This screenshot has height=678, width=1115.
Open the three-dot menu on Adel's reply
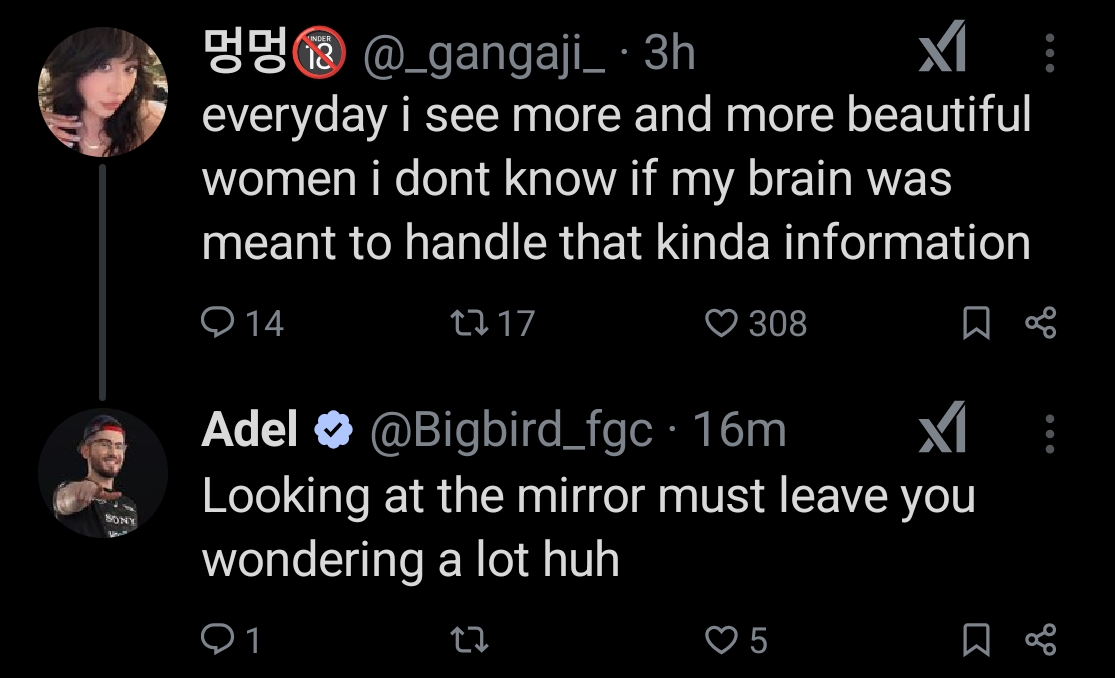[1050, 433]
